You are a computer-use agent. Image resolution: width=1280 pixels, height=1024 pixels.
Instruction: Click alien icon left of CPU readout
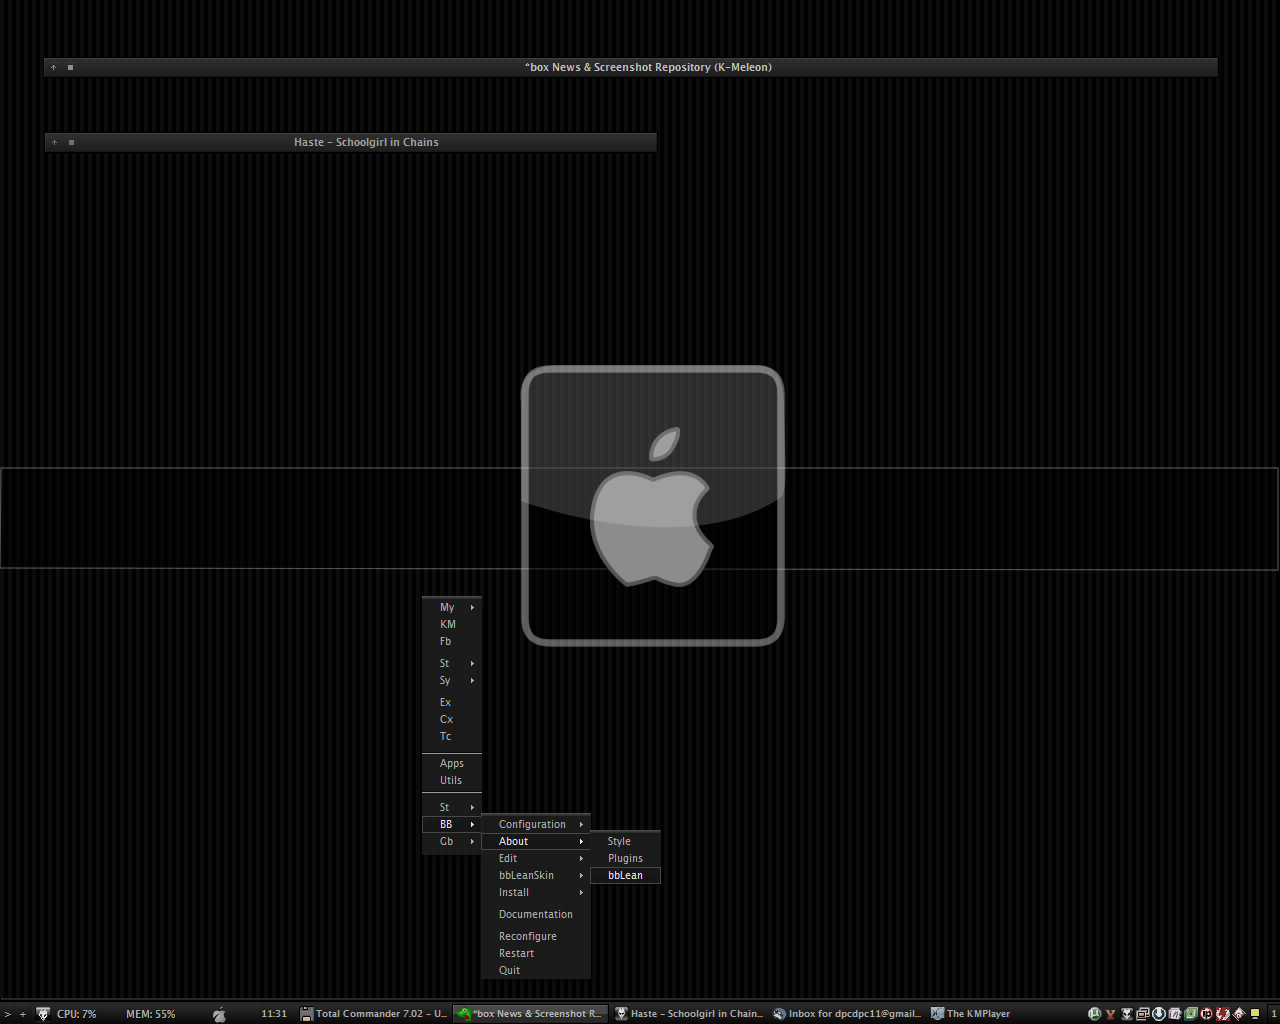coord(43,1013)
